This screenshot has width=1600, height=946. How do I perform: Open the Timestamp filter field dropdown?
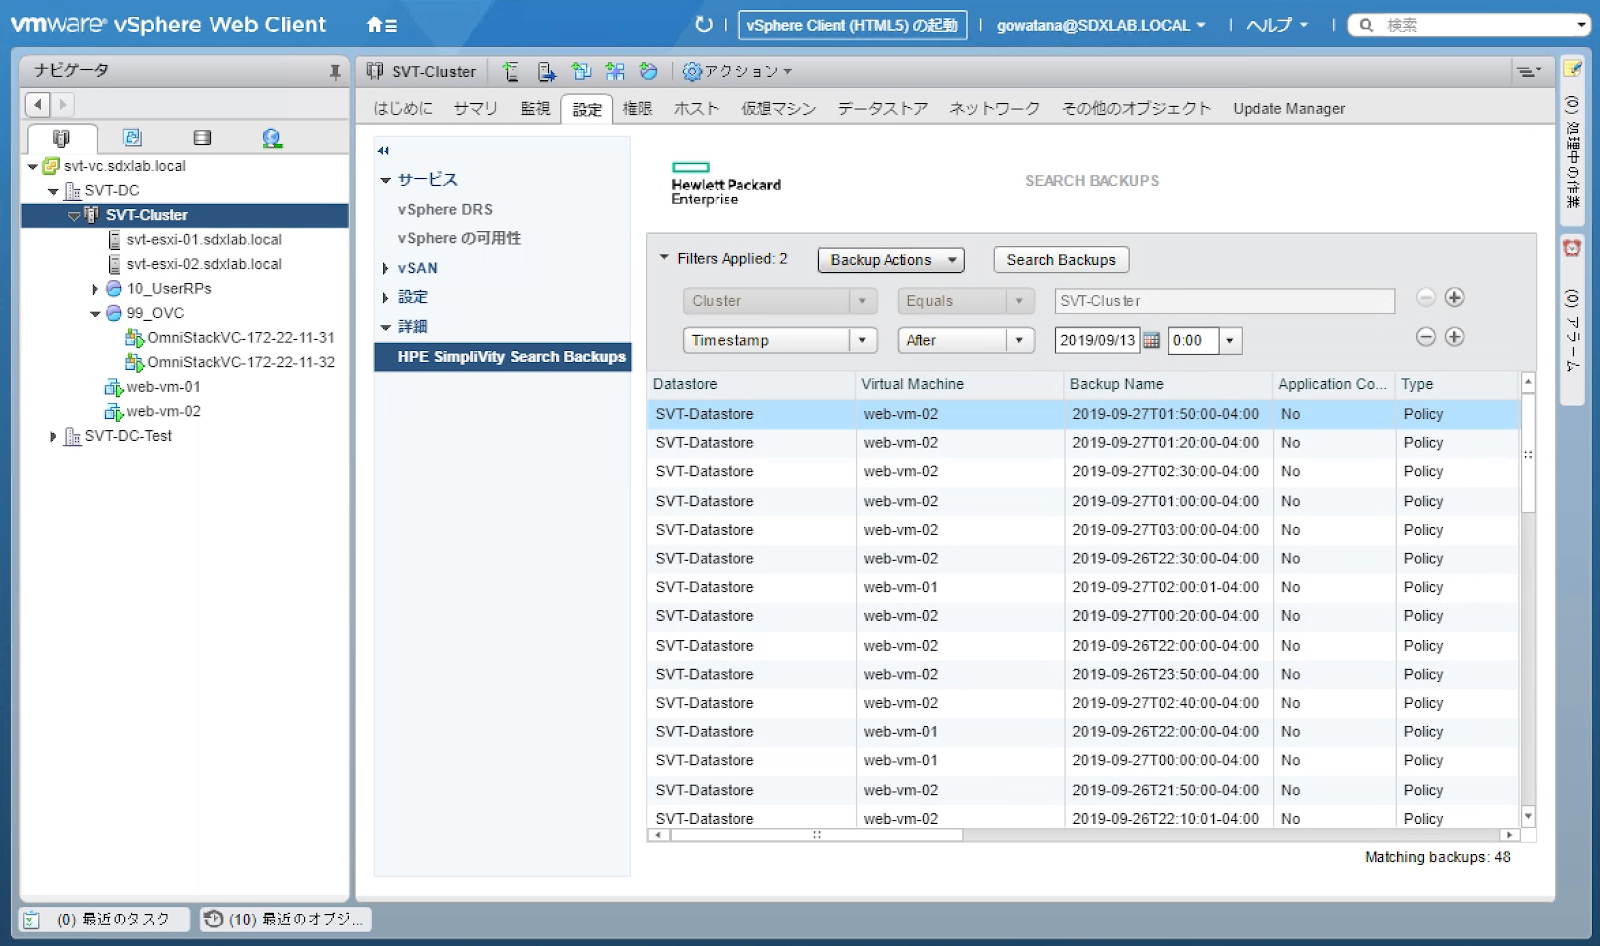[x=863, y=340]
